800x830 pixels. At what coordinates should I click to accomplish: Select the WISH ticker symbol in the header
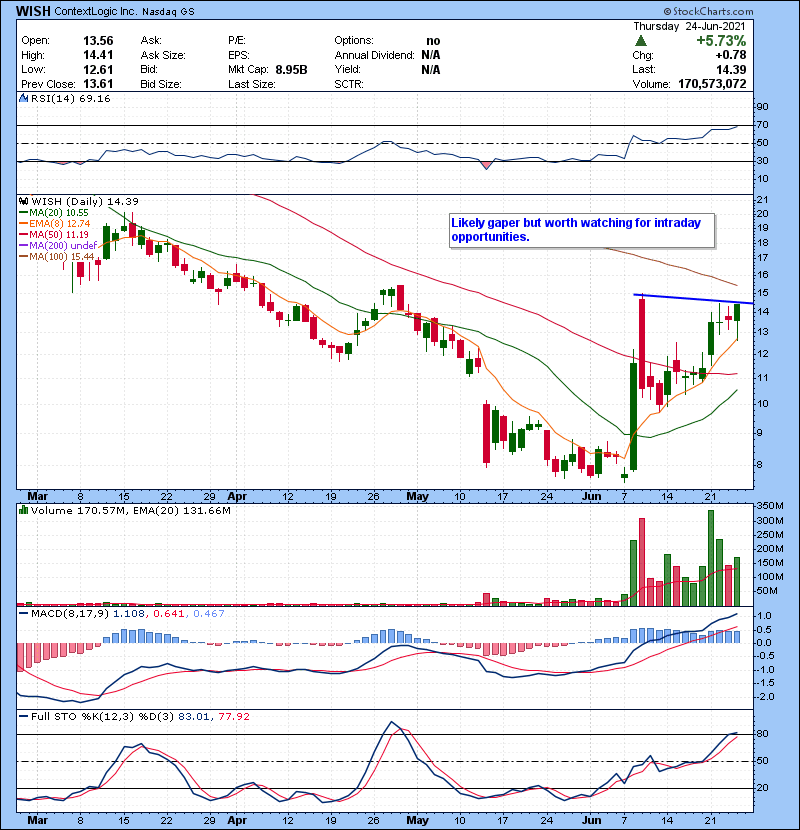click(x=33, y=11)
